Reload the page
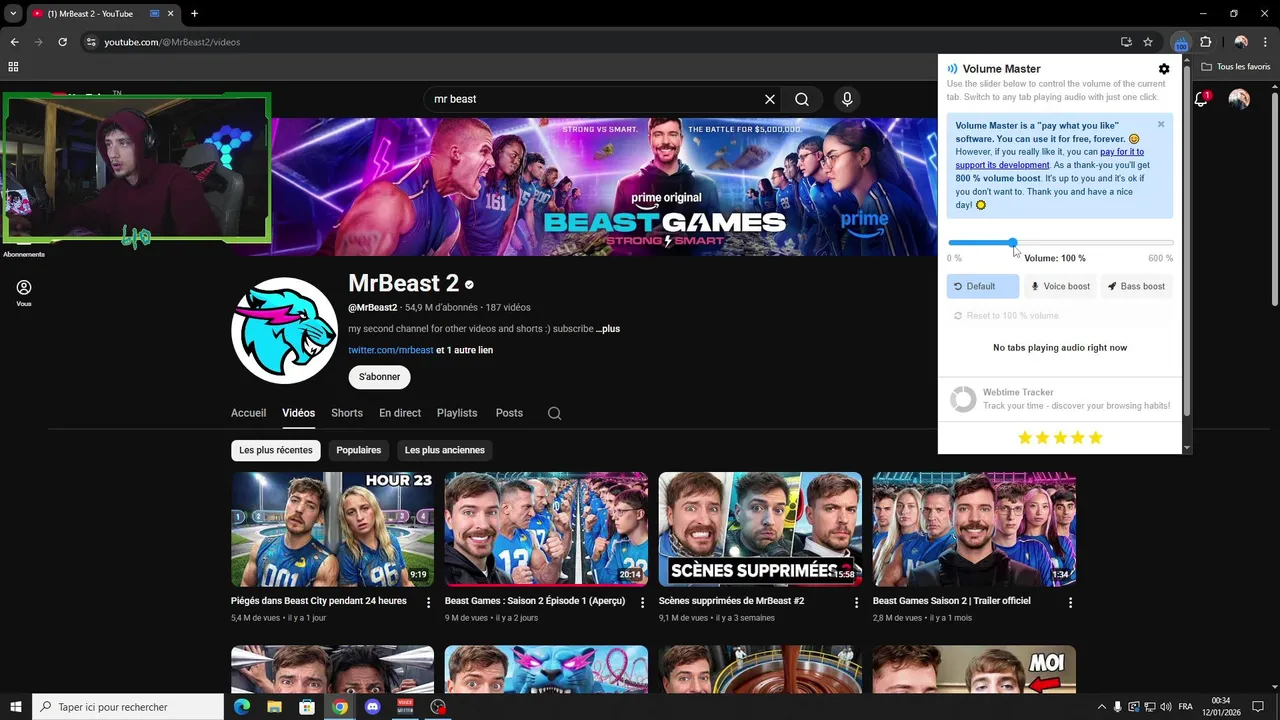This screenshot has height=720, width=1280. 62,42
